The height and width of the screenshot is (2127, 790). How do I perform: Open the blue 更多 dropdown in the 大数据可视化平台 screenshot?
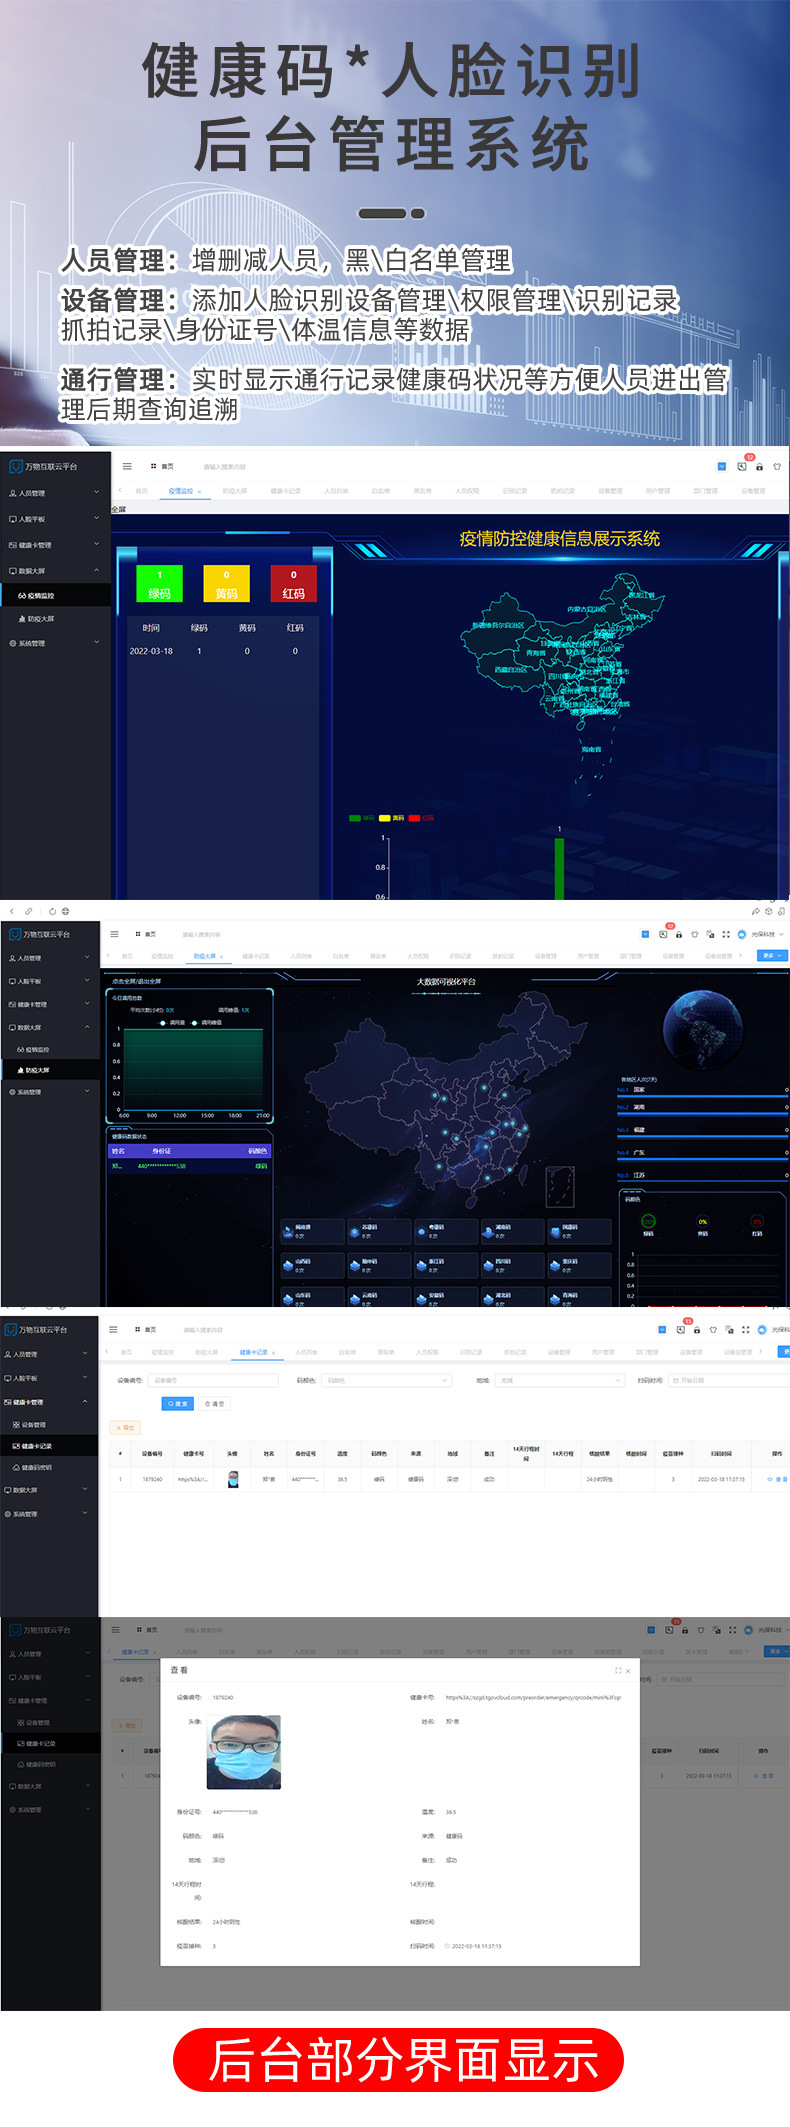pos(774,955)
